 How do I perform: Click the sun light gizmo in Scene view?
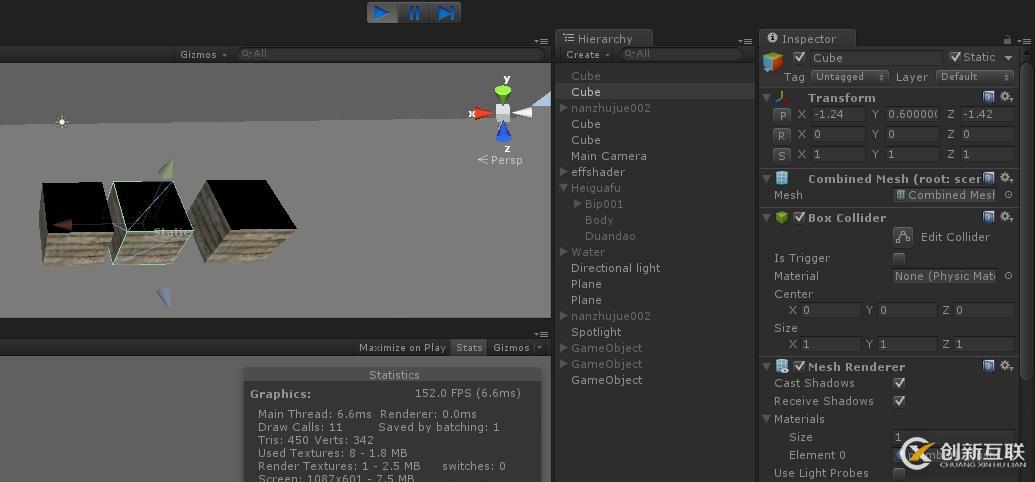(x=62, y=121)
